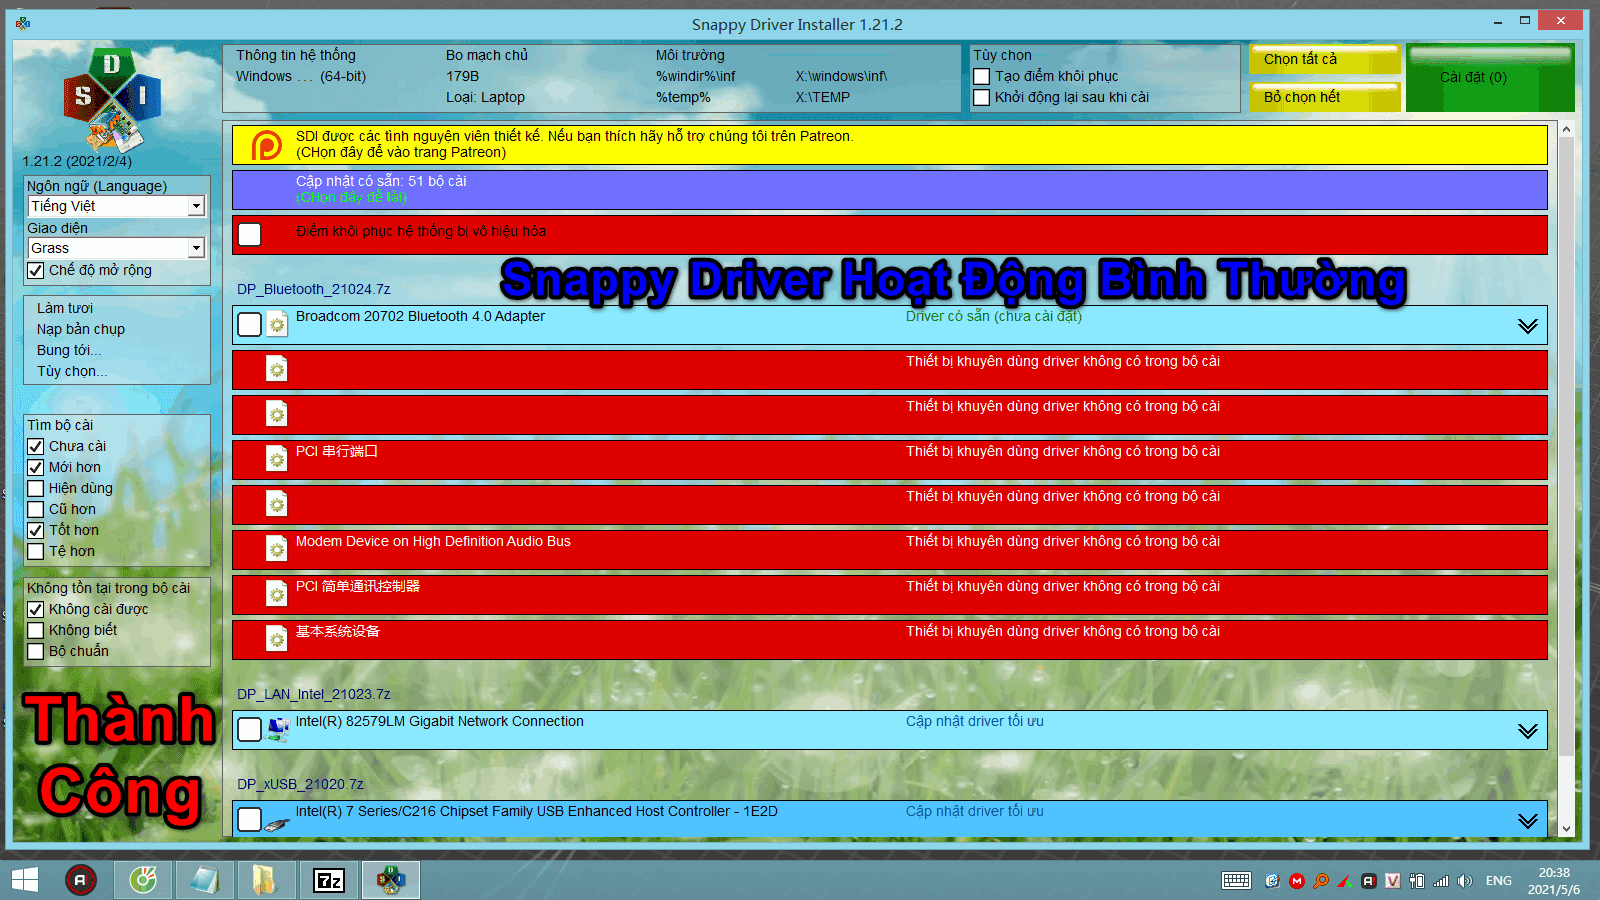1600x900 pixels.
Task: Select the Intel 82579LM Gigabit driver checkbox
Action: click(x=250, y=730)
